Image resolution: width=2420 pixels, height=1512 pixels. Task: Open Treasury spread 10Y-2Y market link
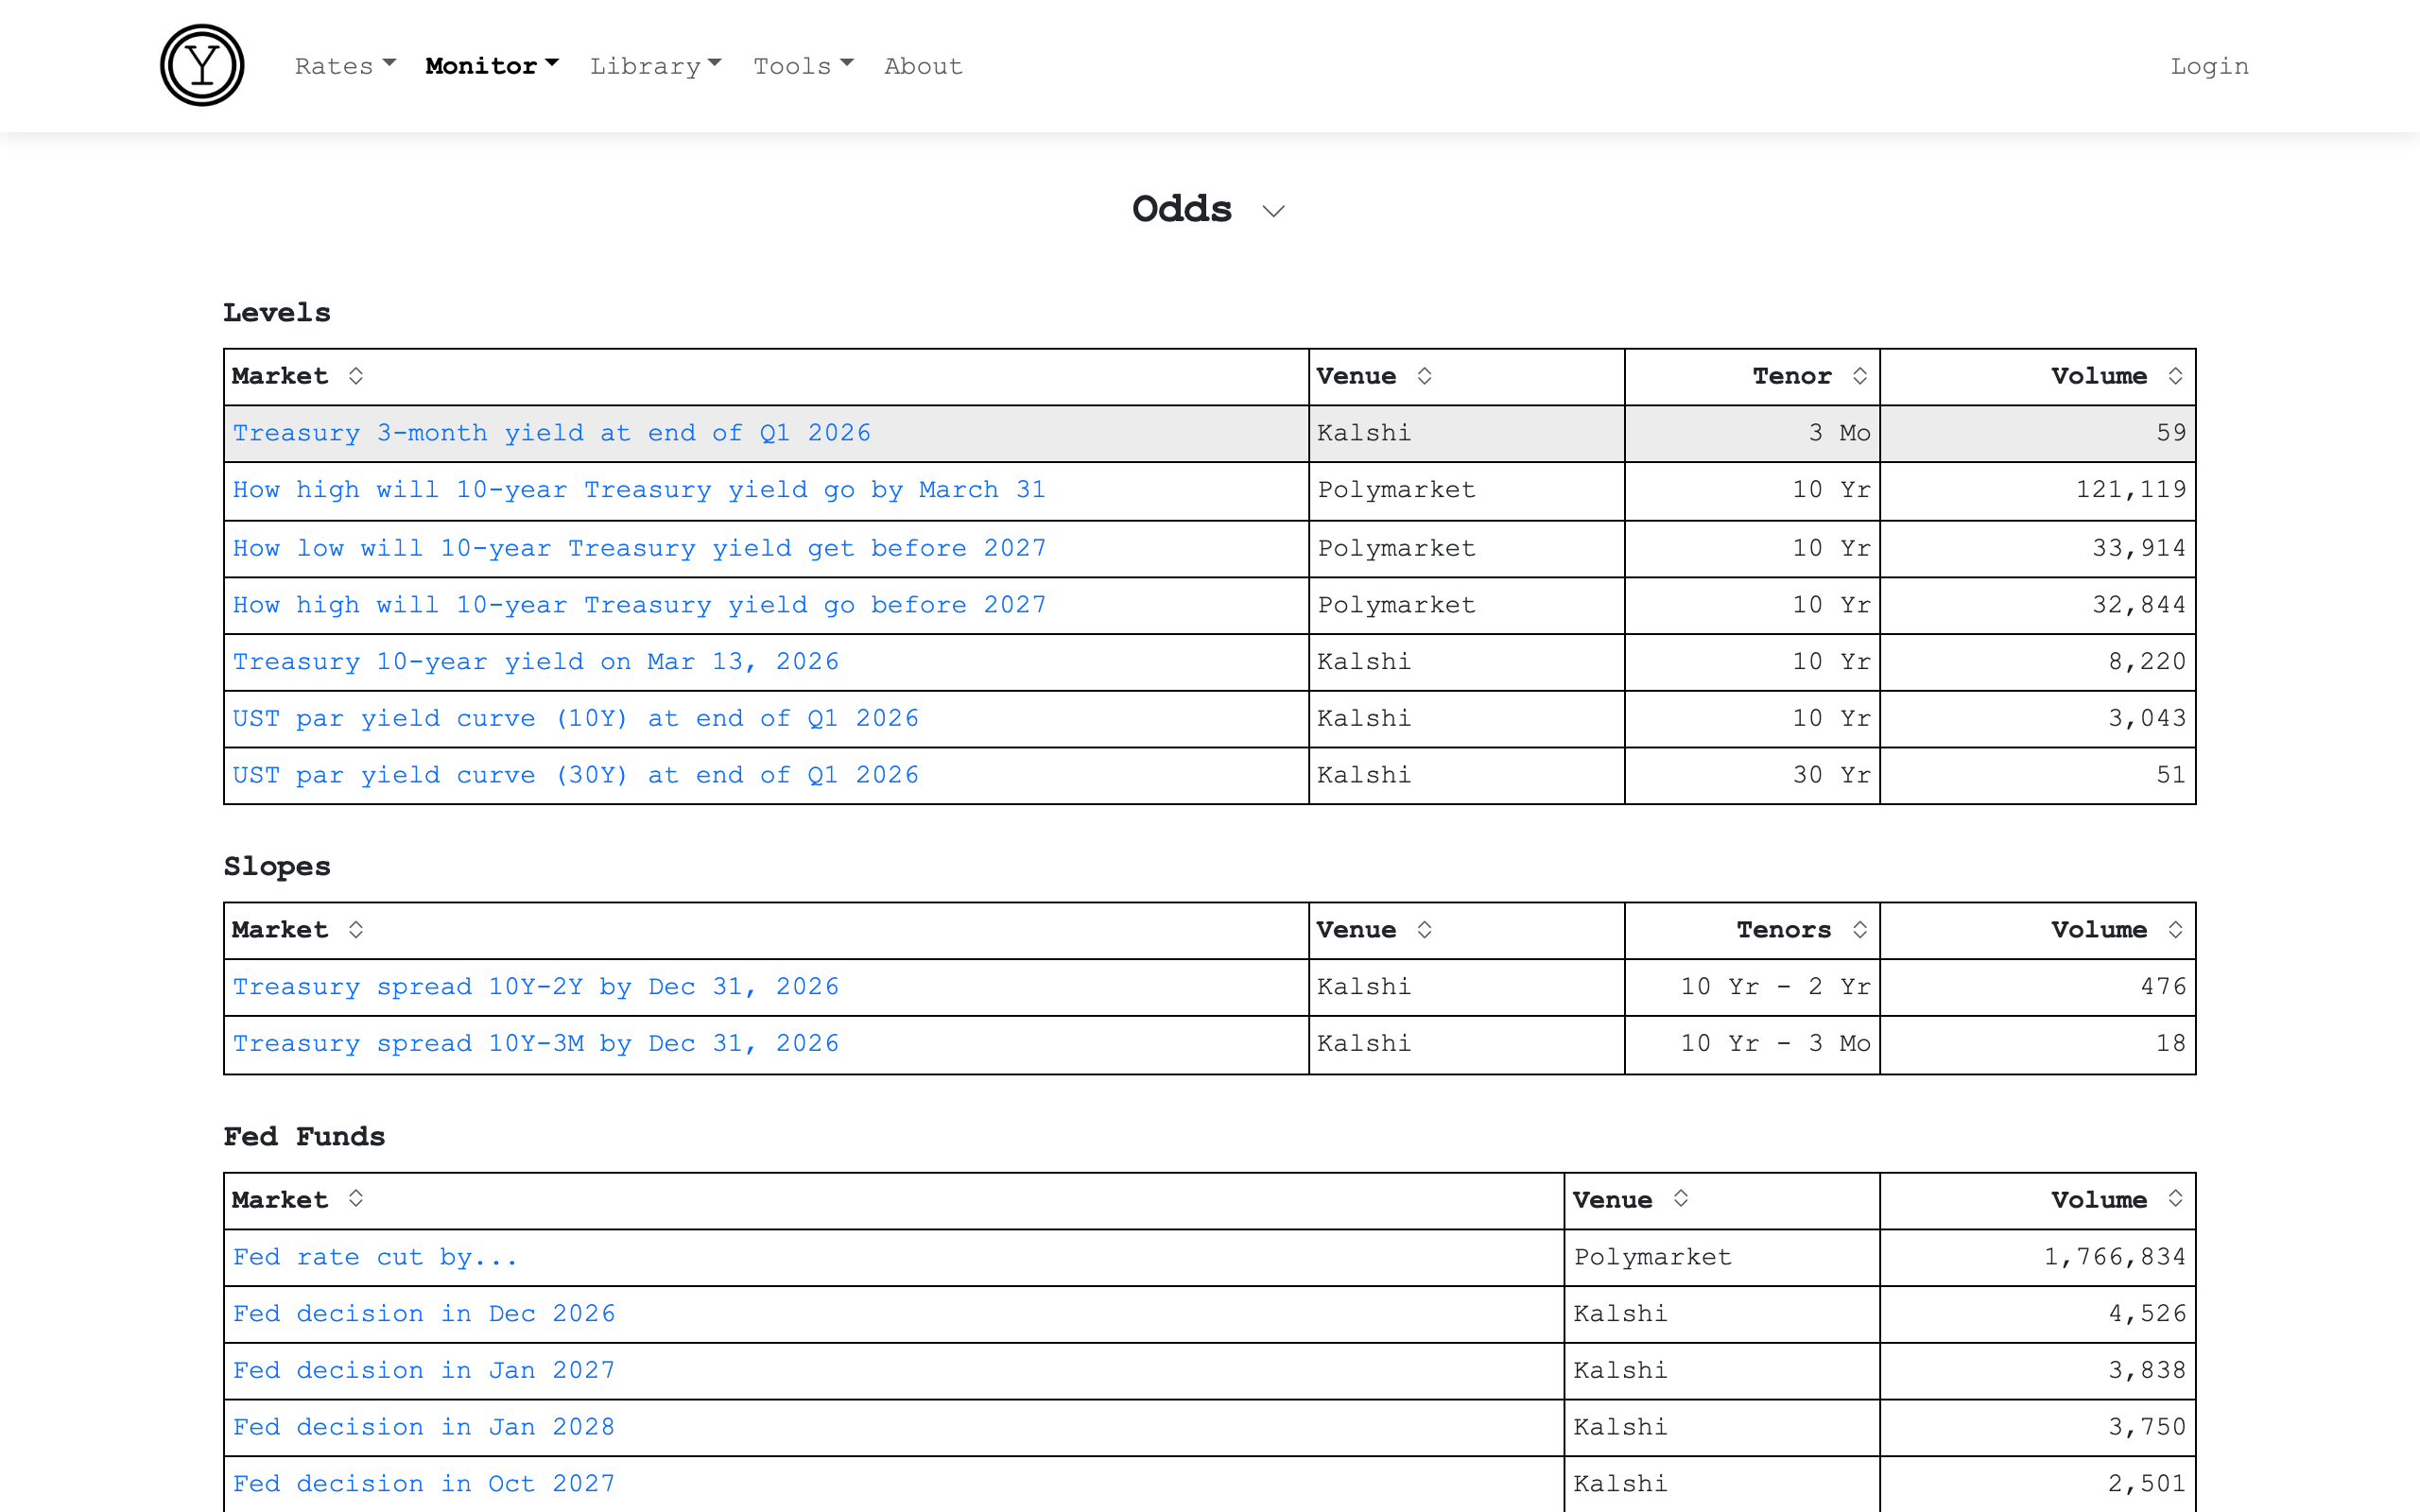535,987
